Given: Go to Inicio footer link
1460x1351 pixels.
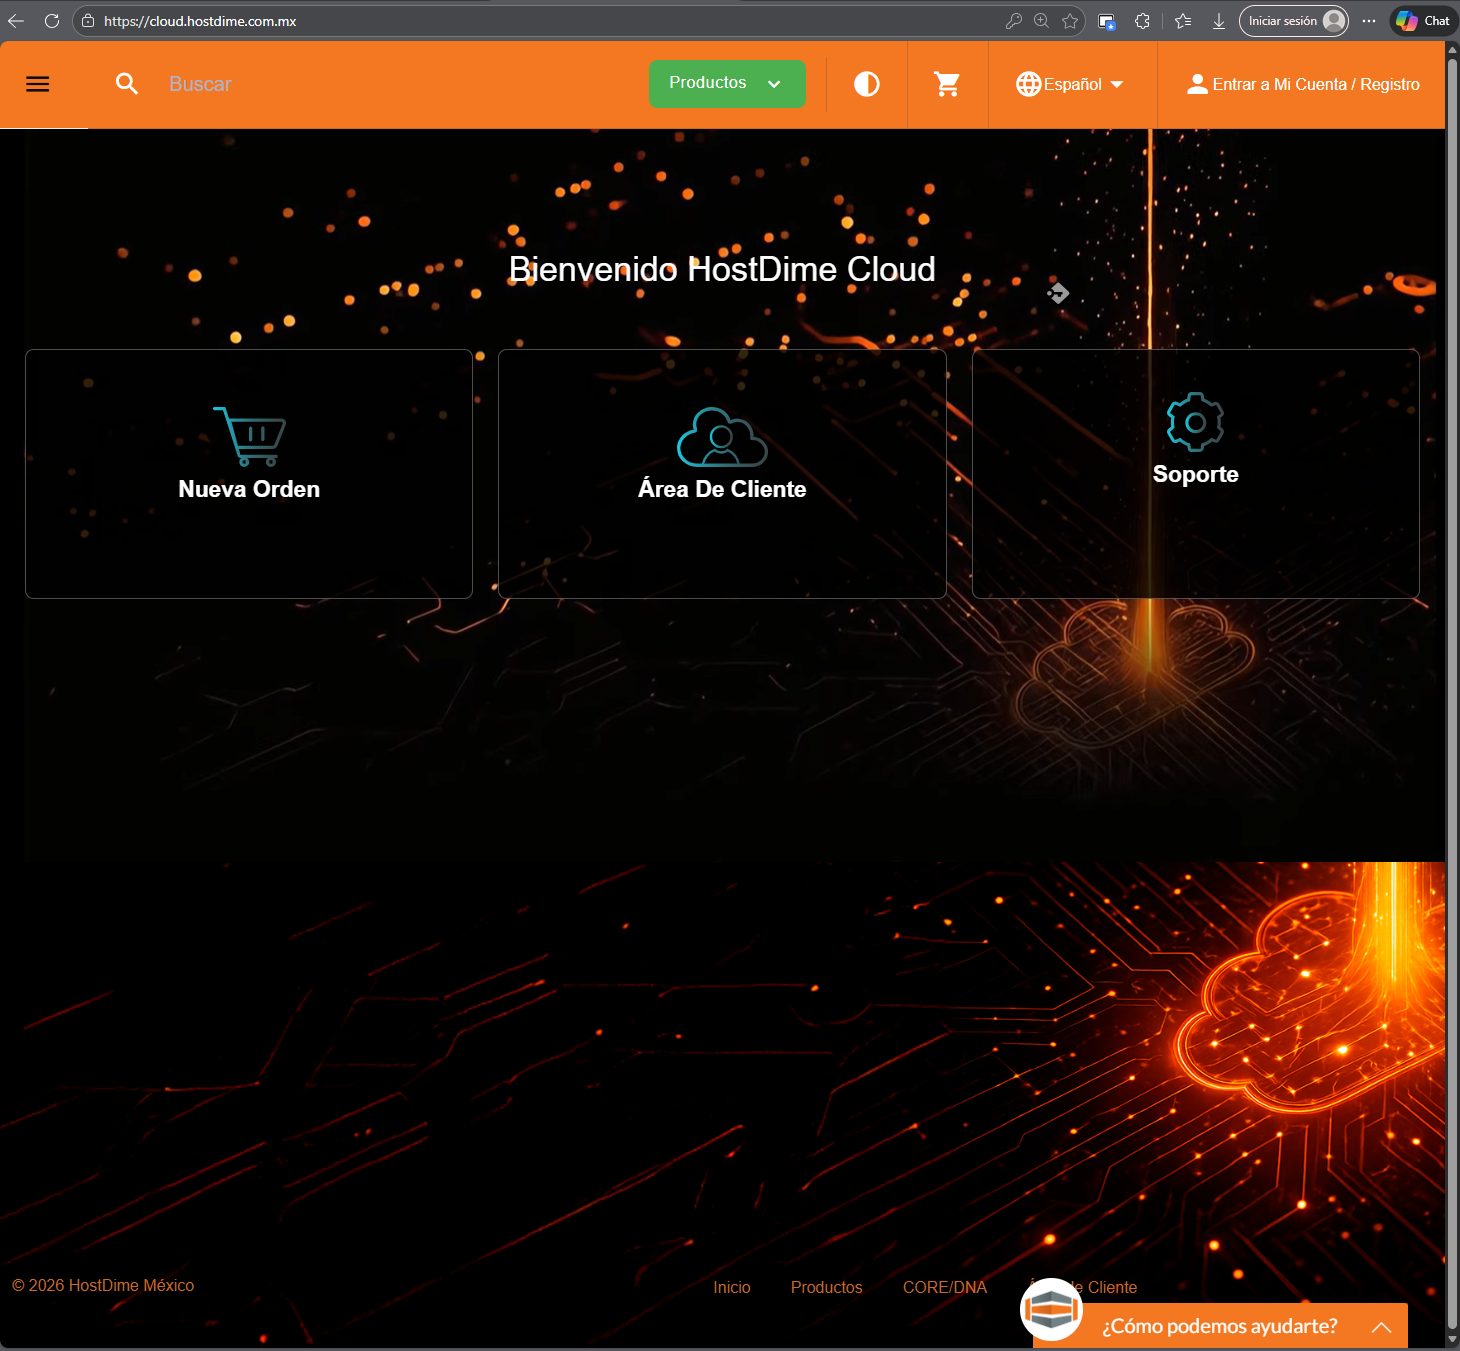Looking at the screenshot, I should coord(731,1287).
